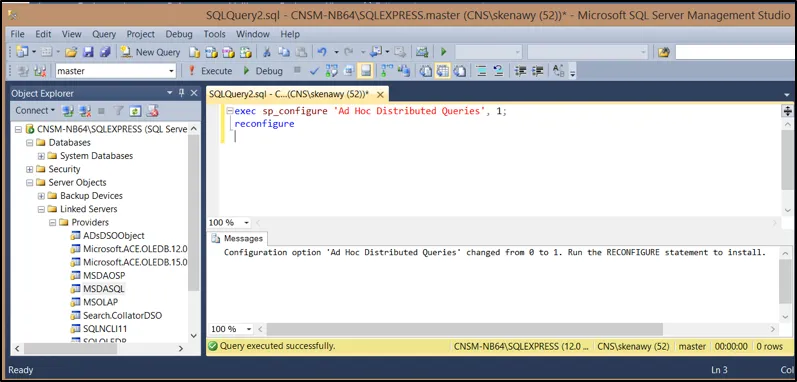Screen dimensions: 797x382
Task: Open the Help menu
Action: point(290,34)
